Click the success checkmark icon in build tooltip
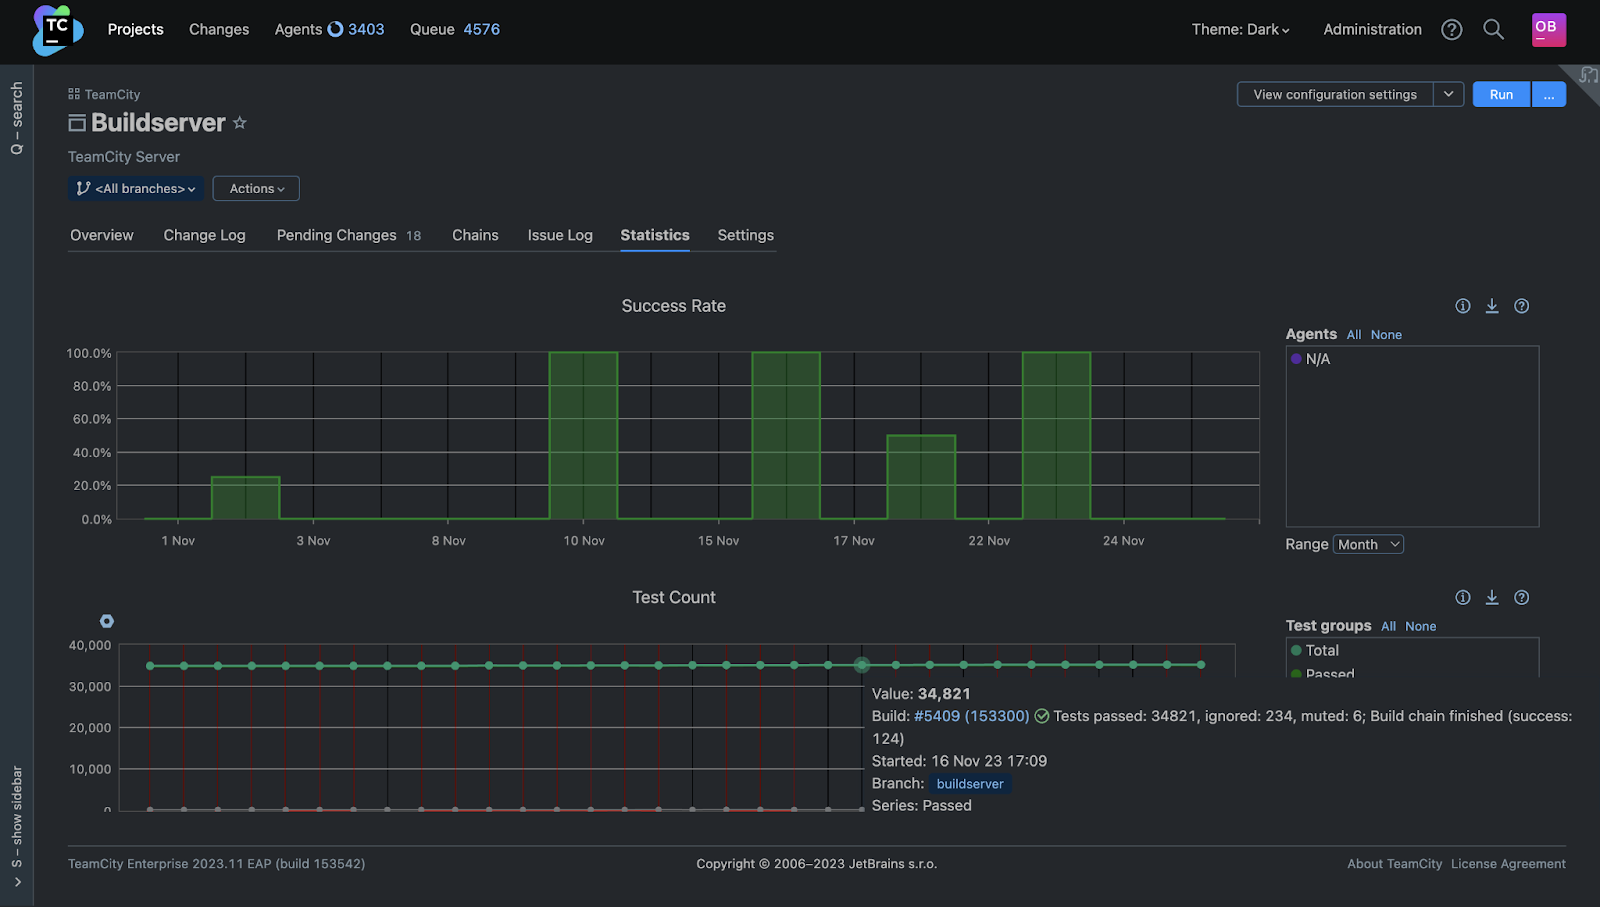Viewport: 1600px width, 907px height. (1042, 716)
